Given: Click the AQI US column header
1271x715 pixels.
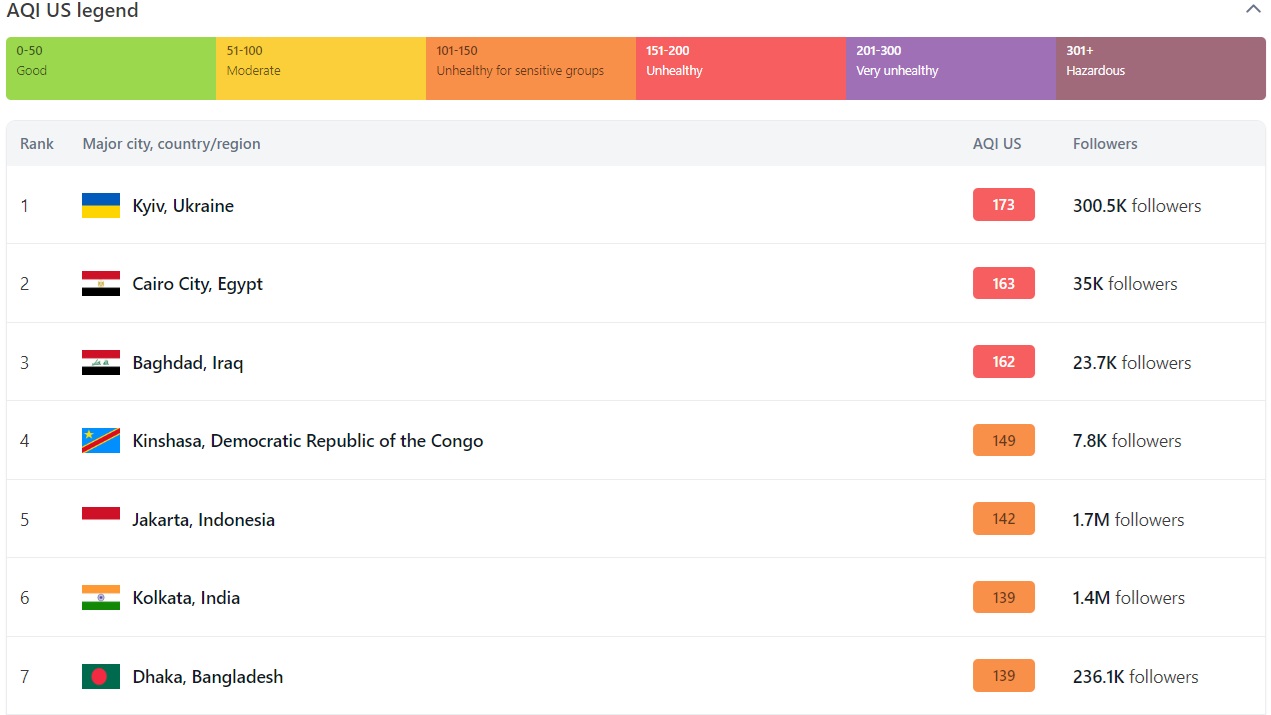Looking at the screenshot, I should (997, 144).
